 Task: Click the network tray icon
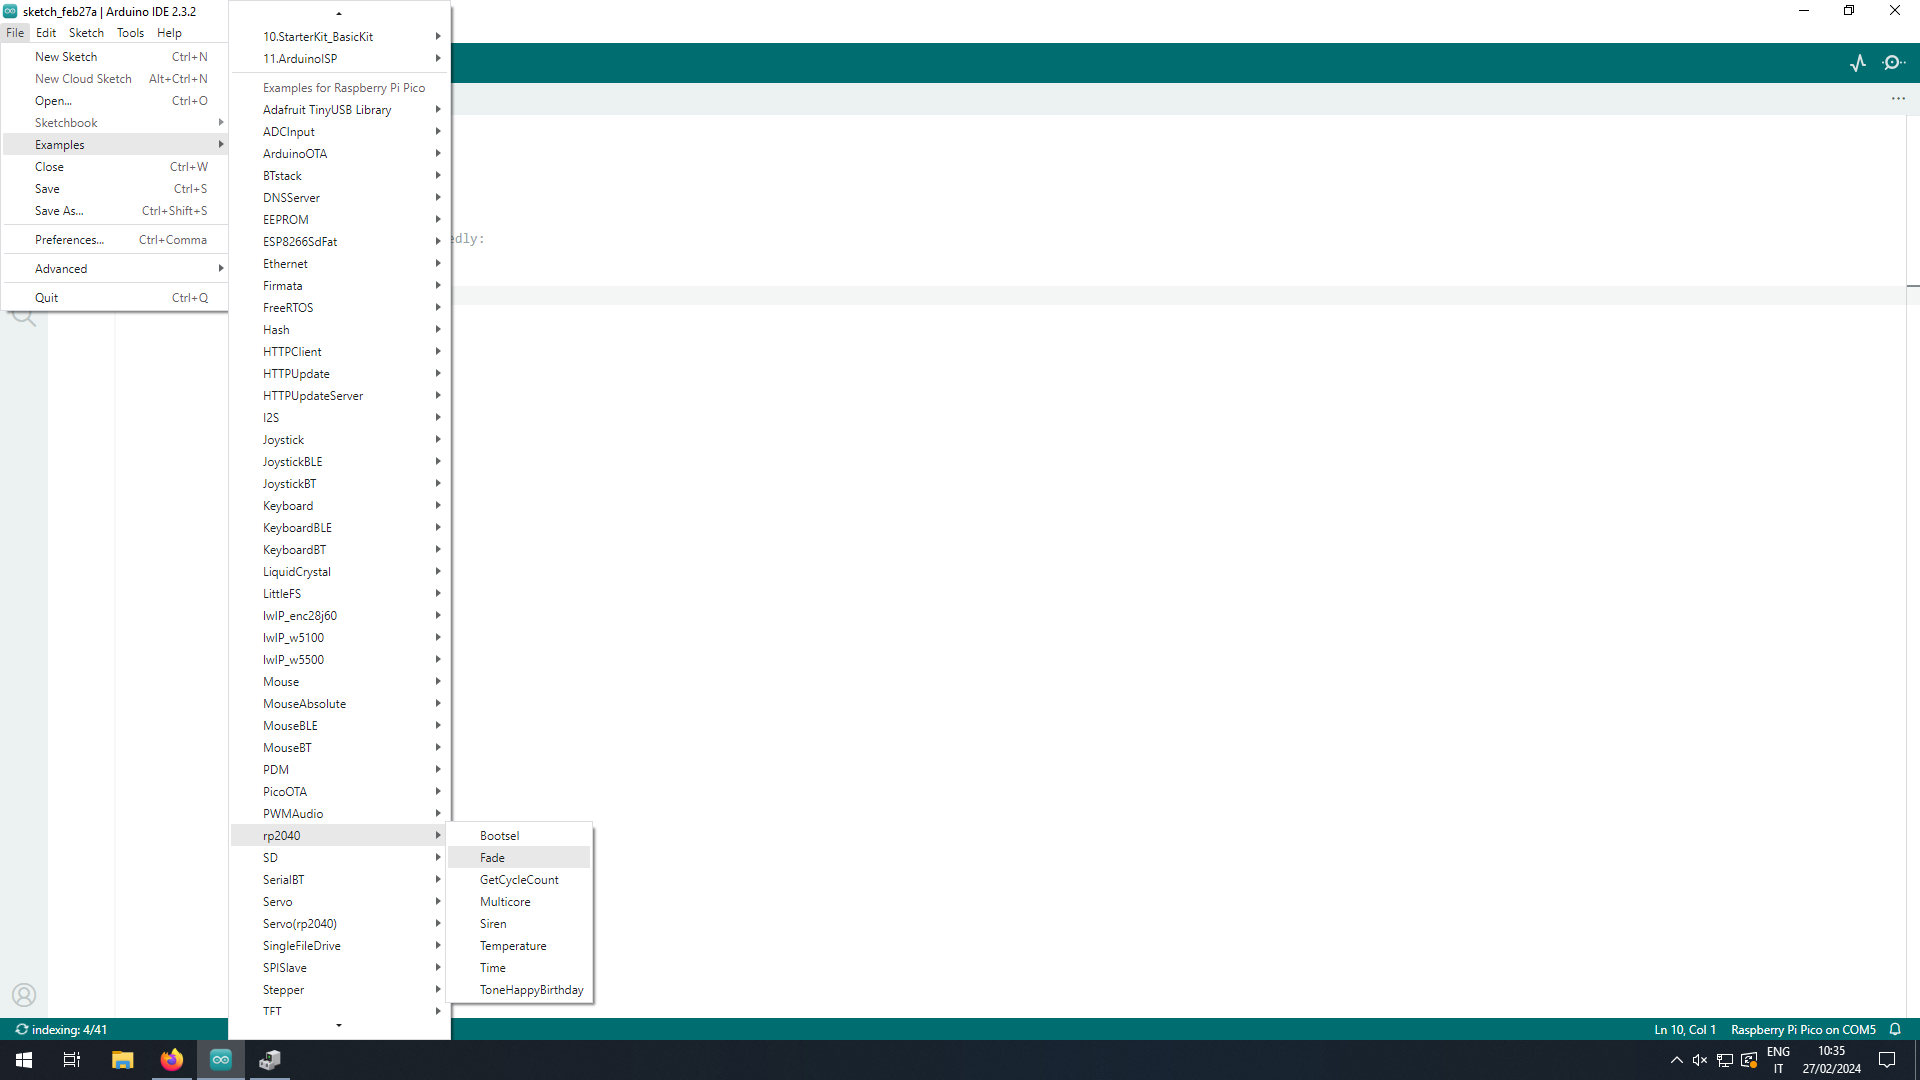tap(1725, 1060)
